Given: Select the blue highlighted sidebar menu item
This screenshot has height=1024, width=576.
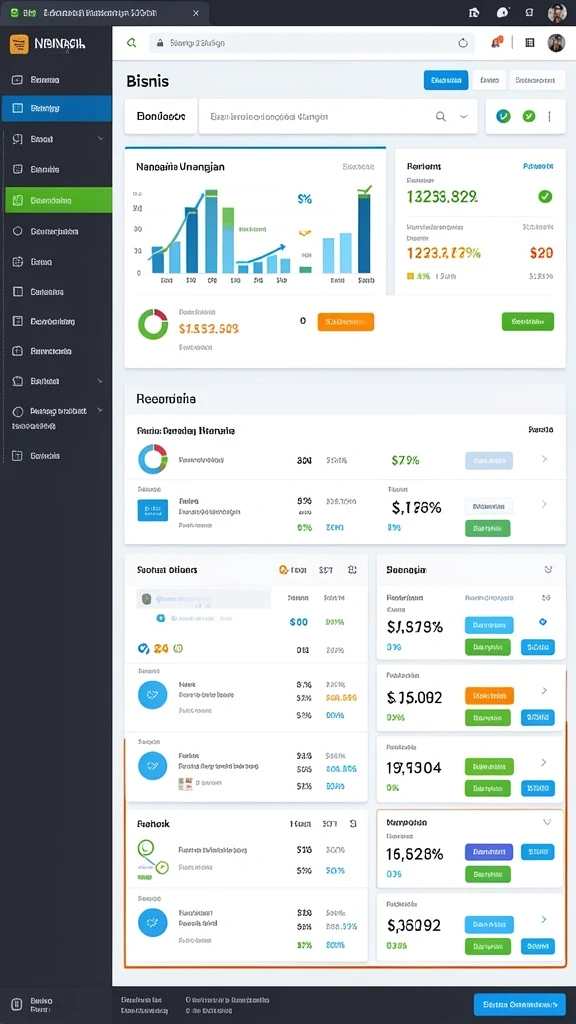Looking at the screenshot, I should (x=56, y=108).
